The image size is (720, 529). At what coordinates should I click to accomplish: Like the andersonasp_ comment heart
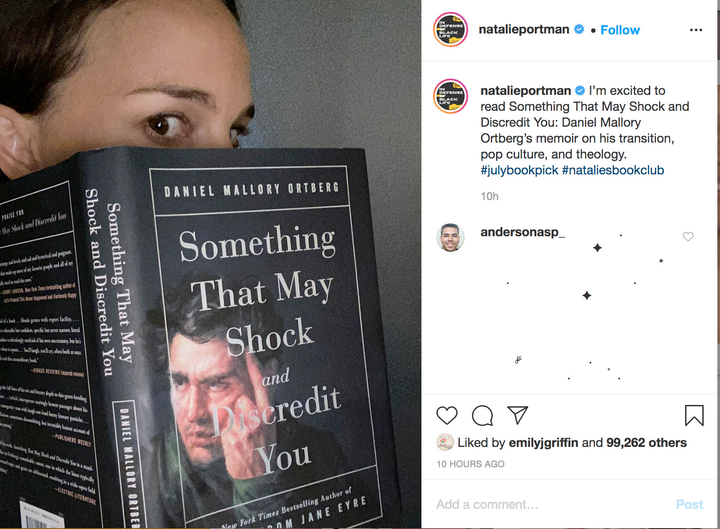tap(688, 237)
